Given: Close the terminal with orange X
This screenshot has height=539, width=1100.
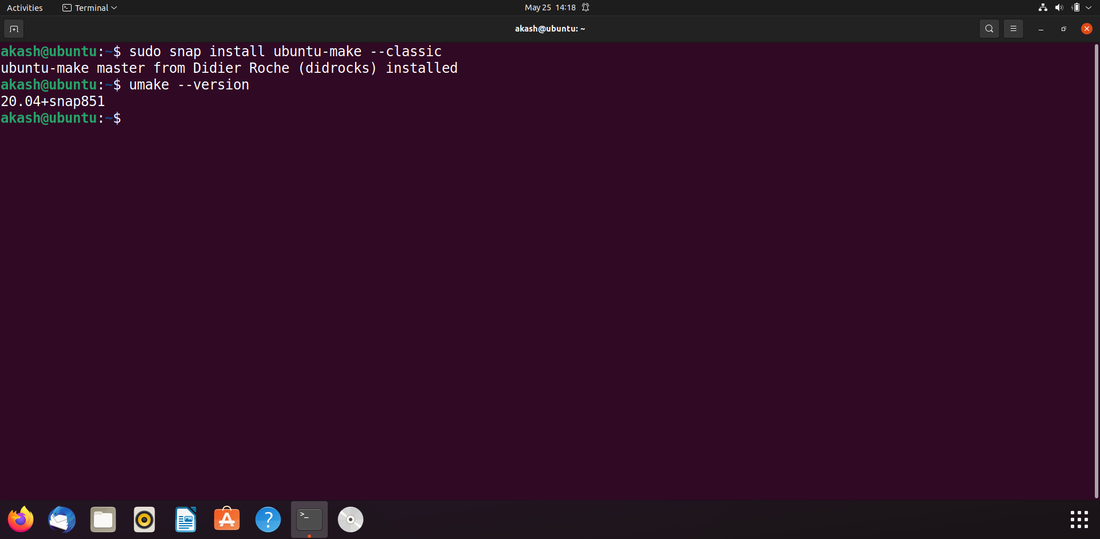Looking at the screenshot, I should pos(1087,29).
